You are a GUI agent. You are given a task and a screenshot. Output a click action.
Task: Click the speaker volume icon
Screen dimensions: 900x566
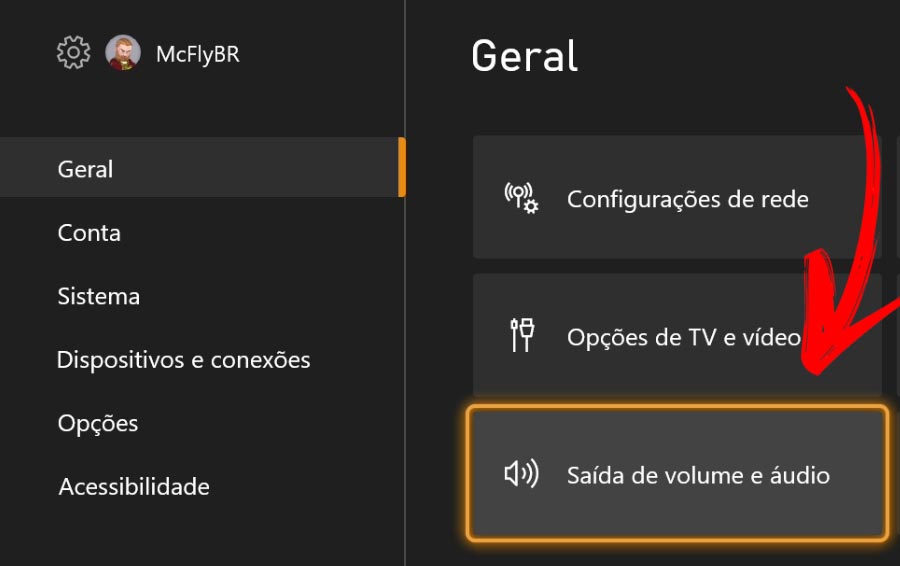[521, 474]
